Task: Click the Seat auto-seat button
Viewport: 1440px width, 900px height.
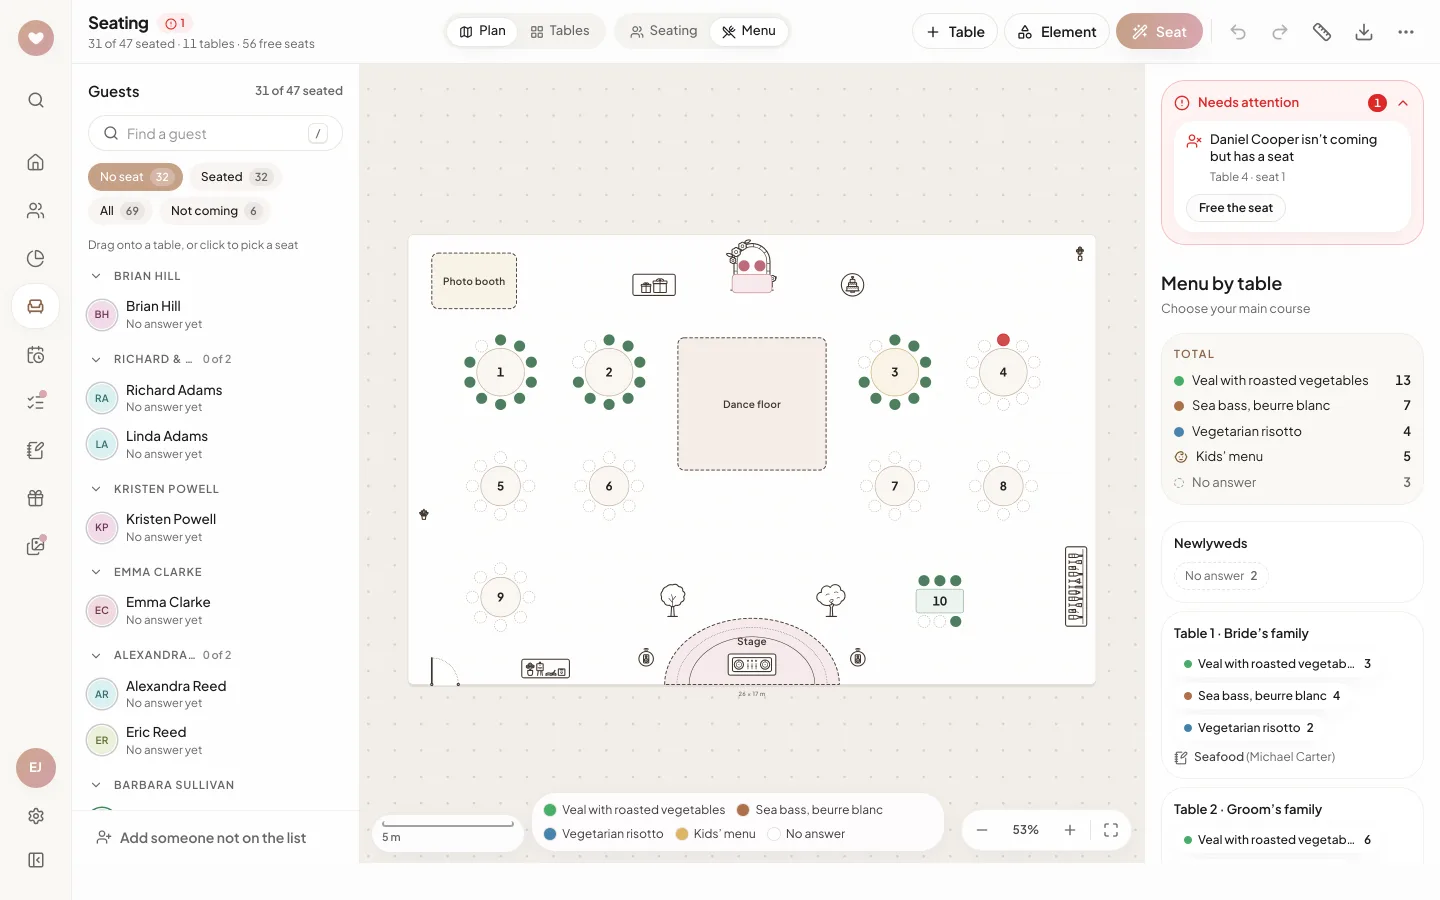Action: point(1159,32)
